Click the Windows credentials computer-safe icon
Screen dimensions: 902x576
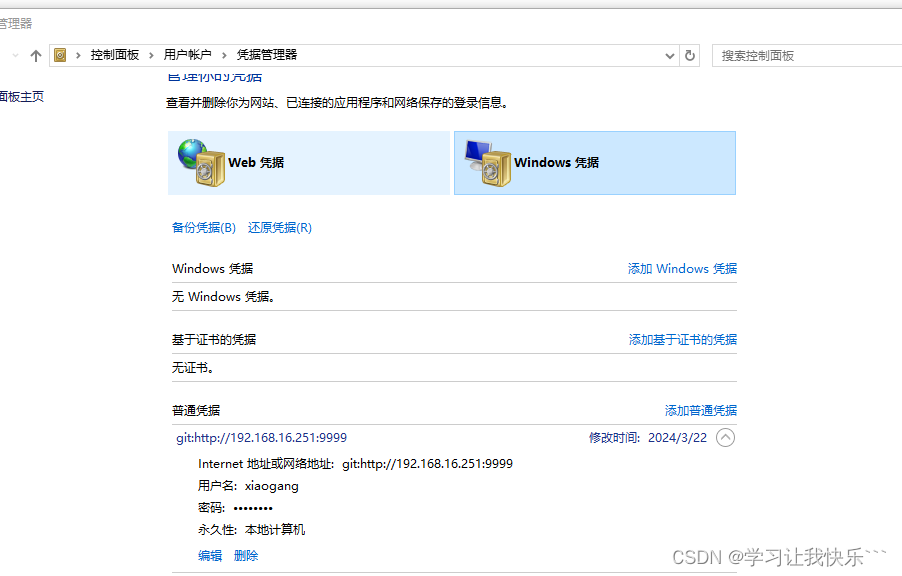488,163
